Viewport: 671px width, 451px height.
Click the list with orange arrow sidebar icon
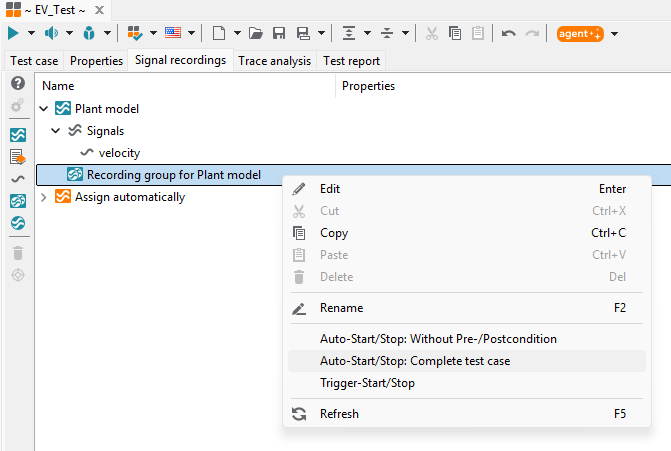click(x=18, y=157)
